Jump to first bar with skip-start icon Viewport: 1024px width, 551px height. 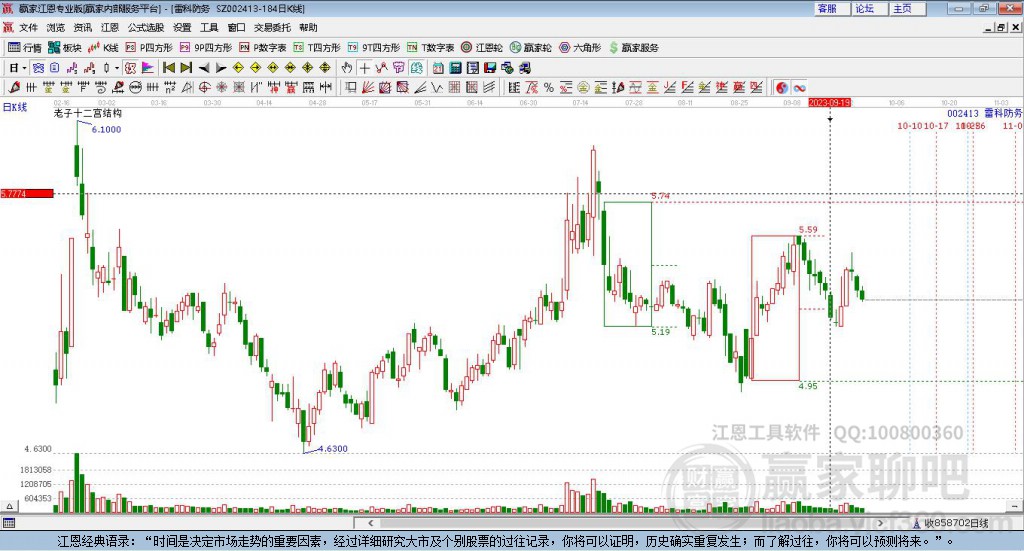click(168, 68)
